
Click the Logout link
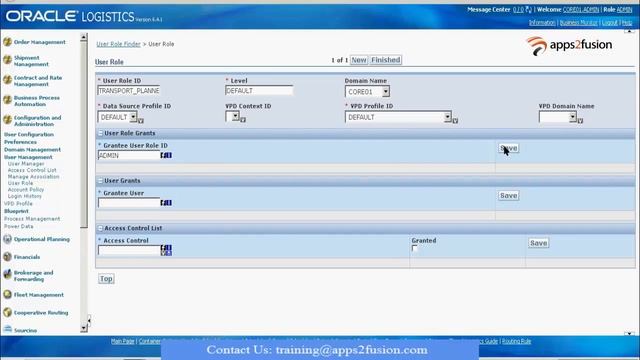[x=610, y=22]
